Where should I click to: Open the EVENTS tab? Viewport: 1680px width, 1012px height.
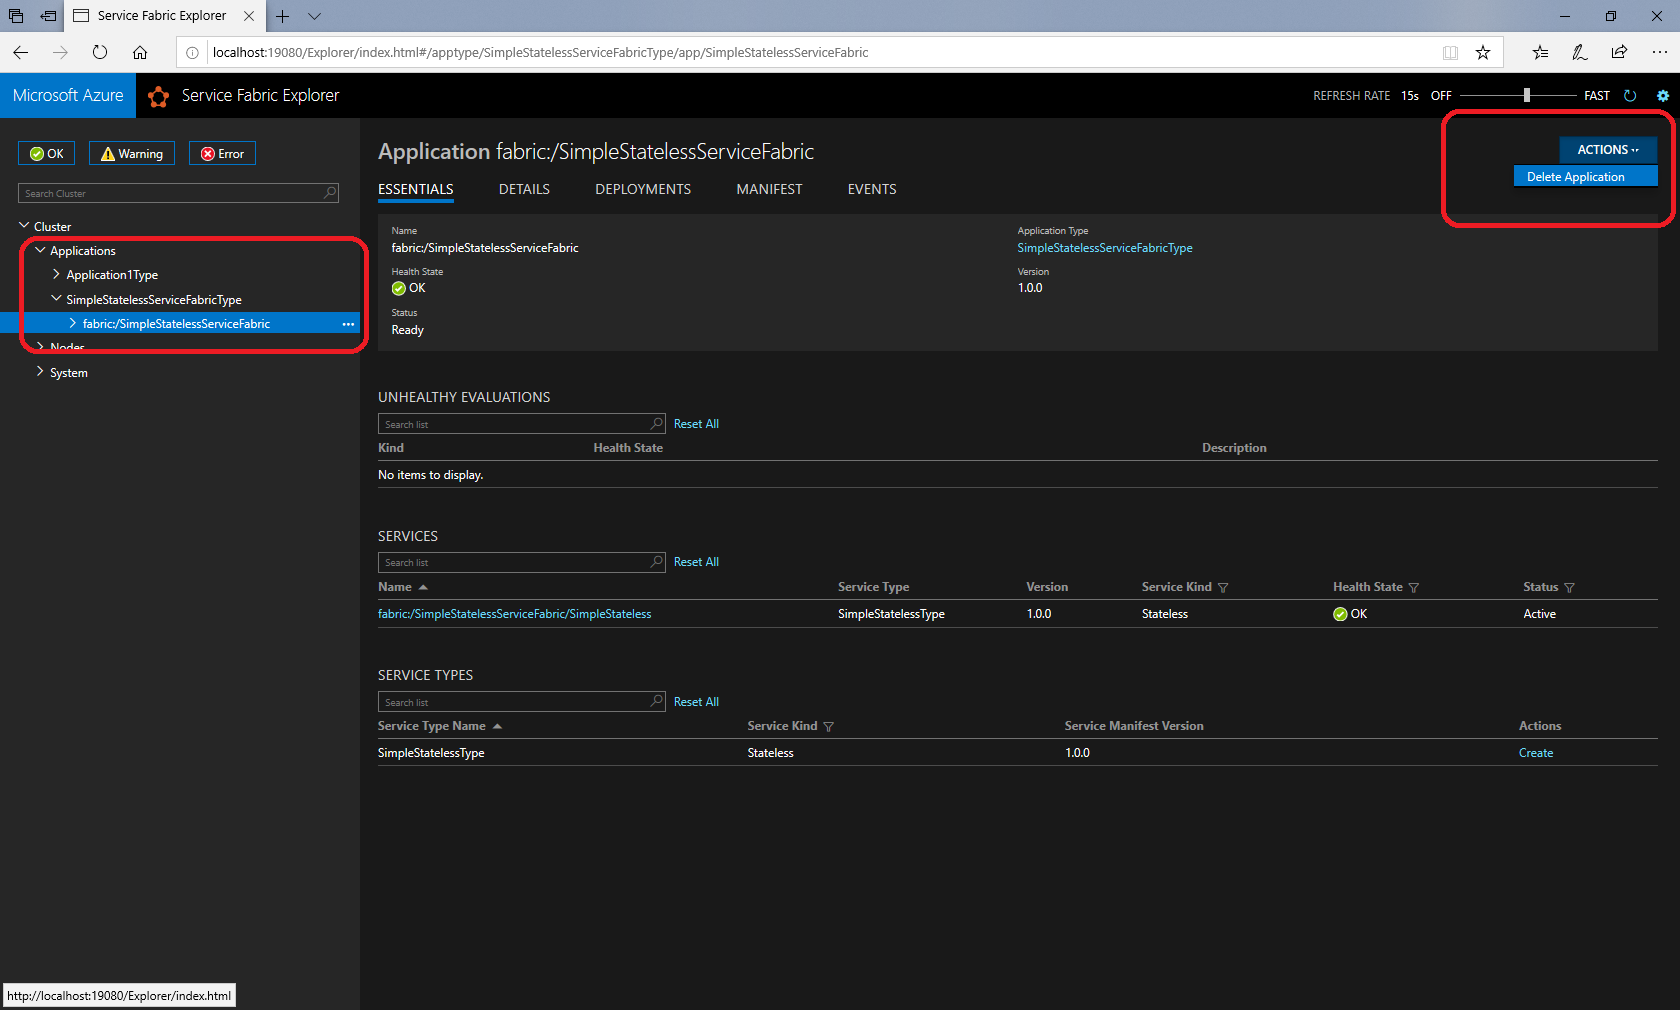tap(872, 189)
